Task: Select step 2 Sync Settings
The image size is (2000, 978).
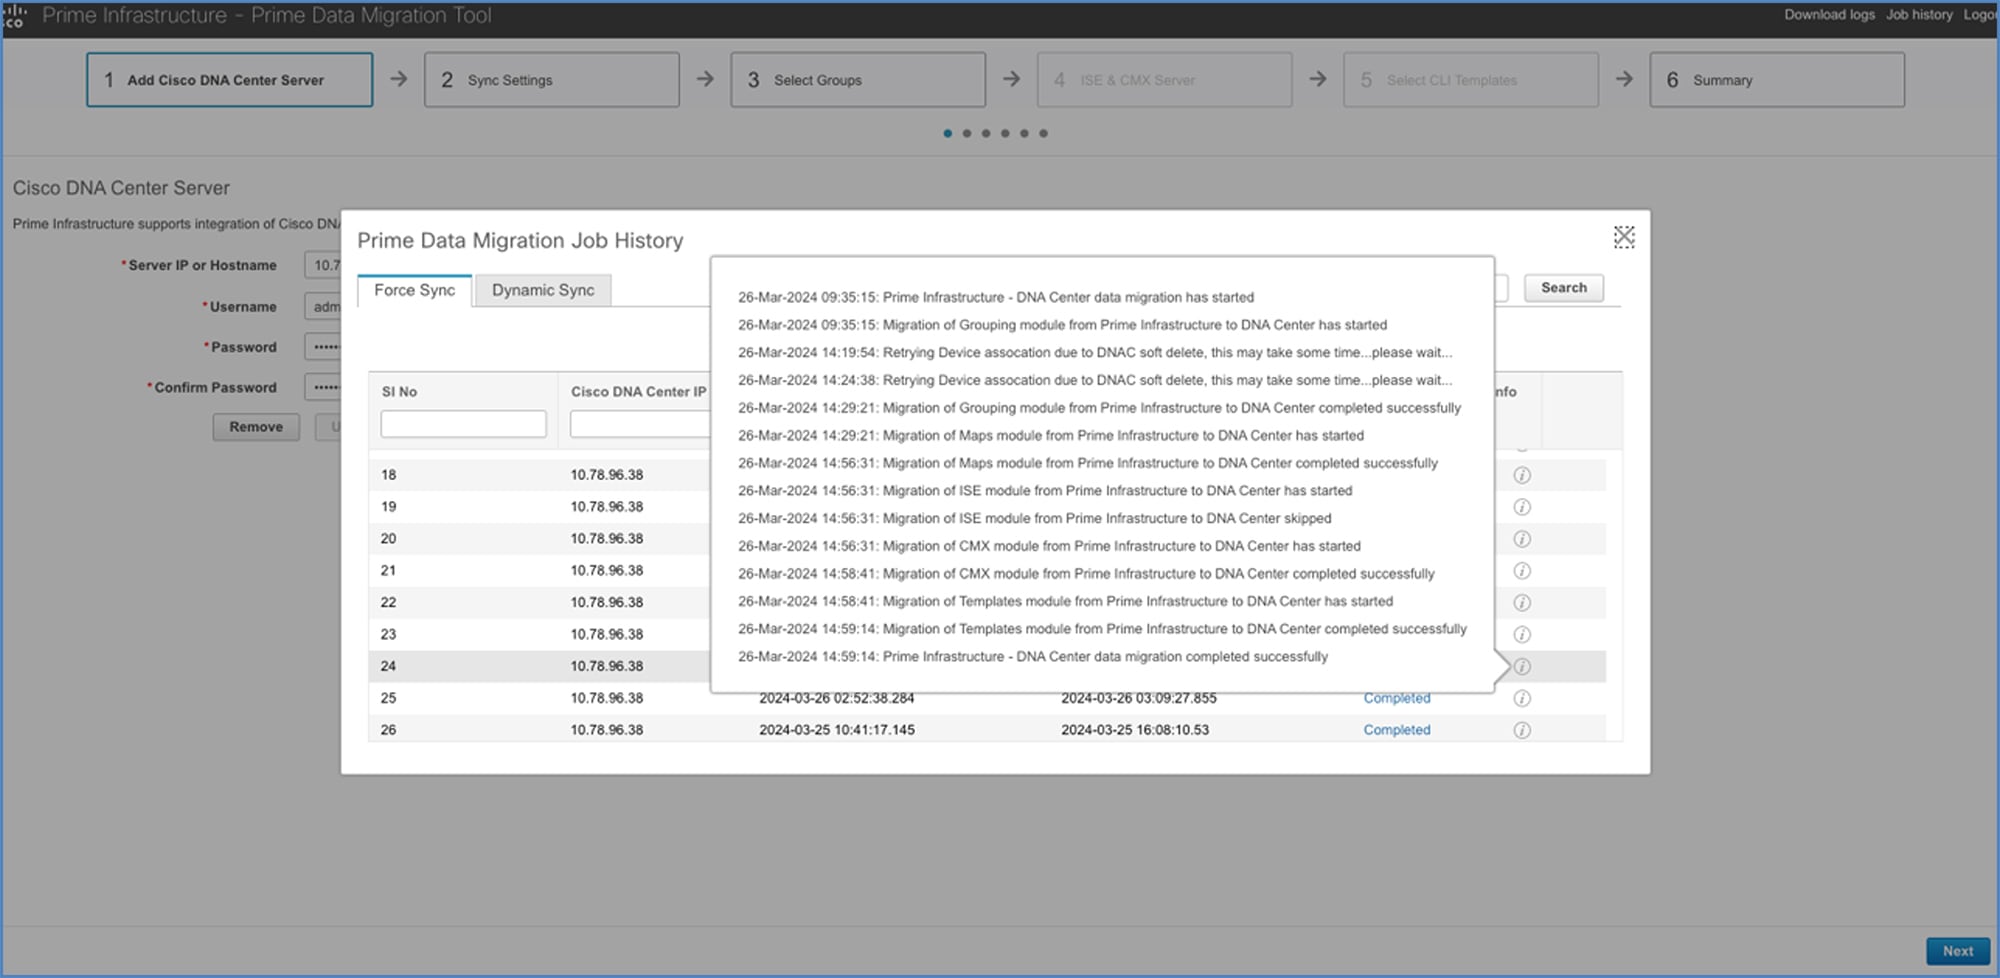Action: pyautogui.click(x=552, y=80)
